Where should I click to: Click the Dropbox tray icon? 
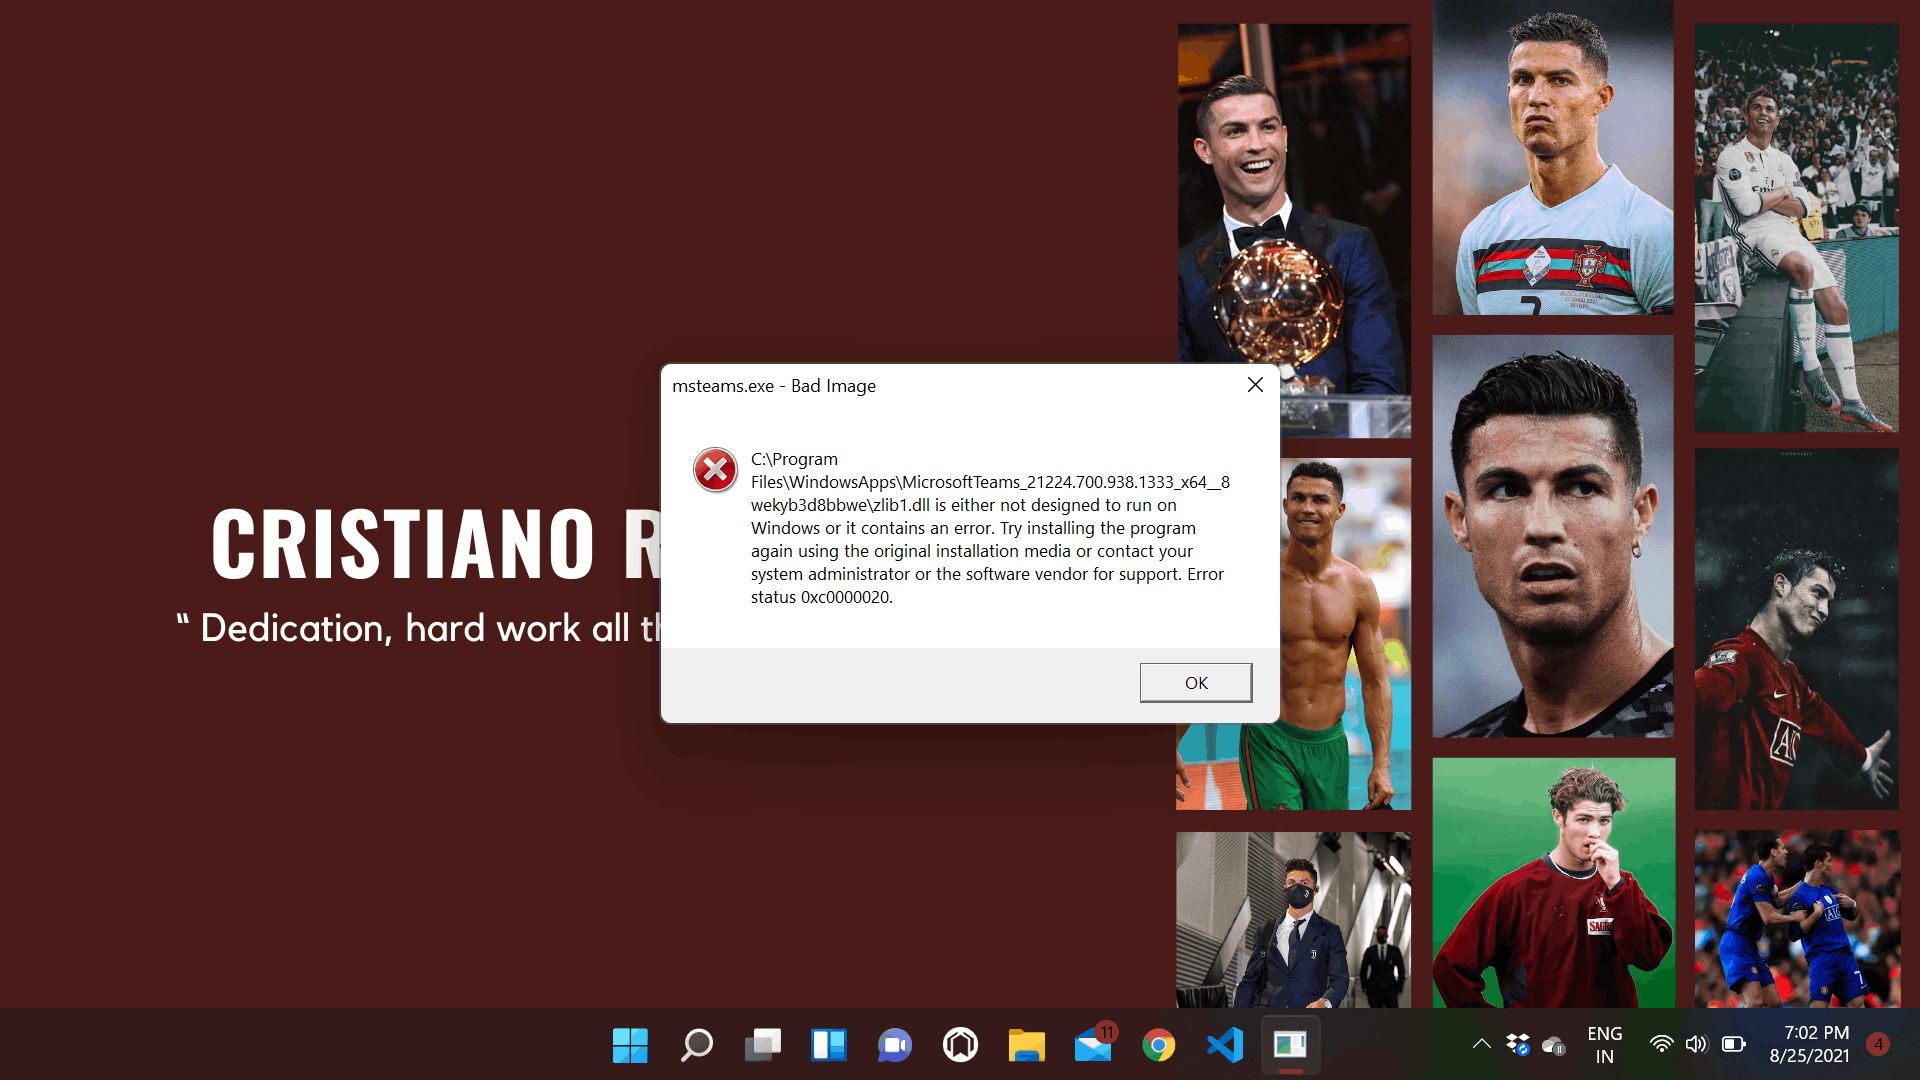point(1517,1044)
